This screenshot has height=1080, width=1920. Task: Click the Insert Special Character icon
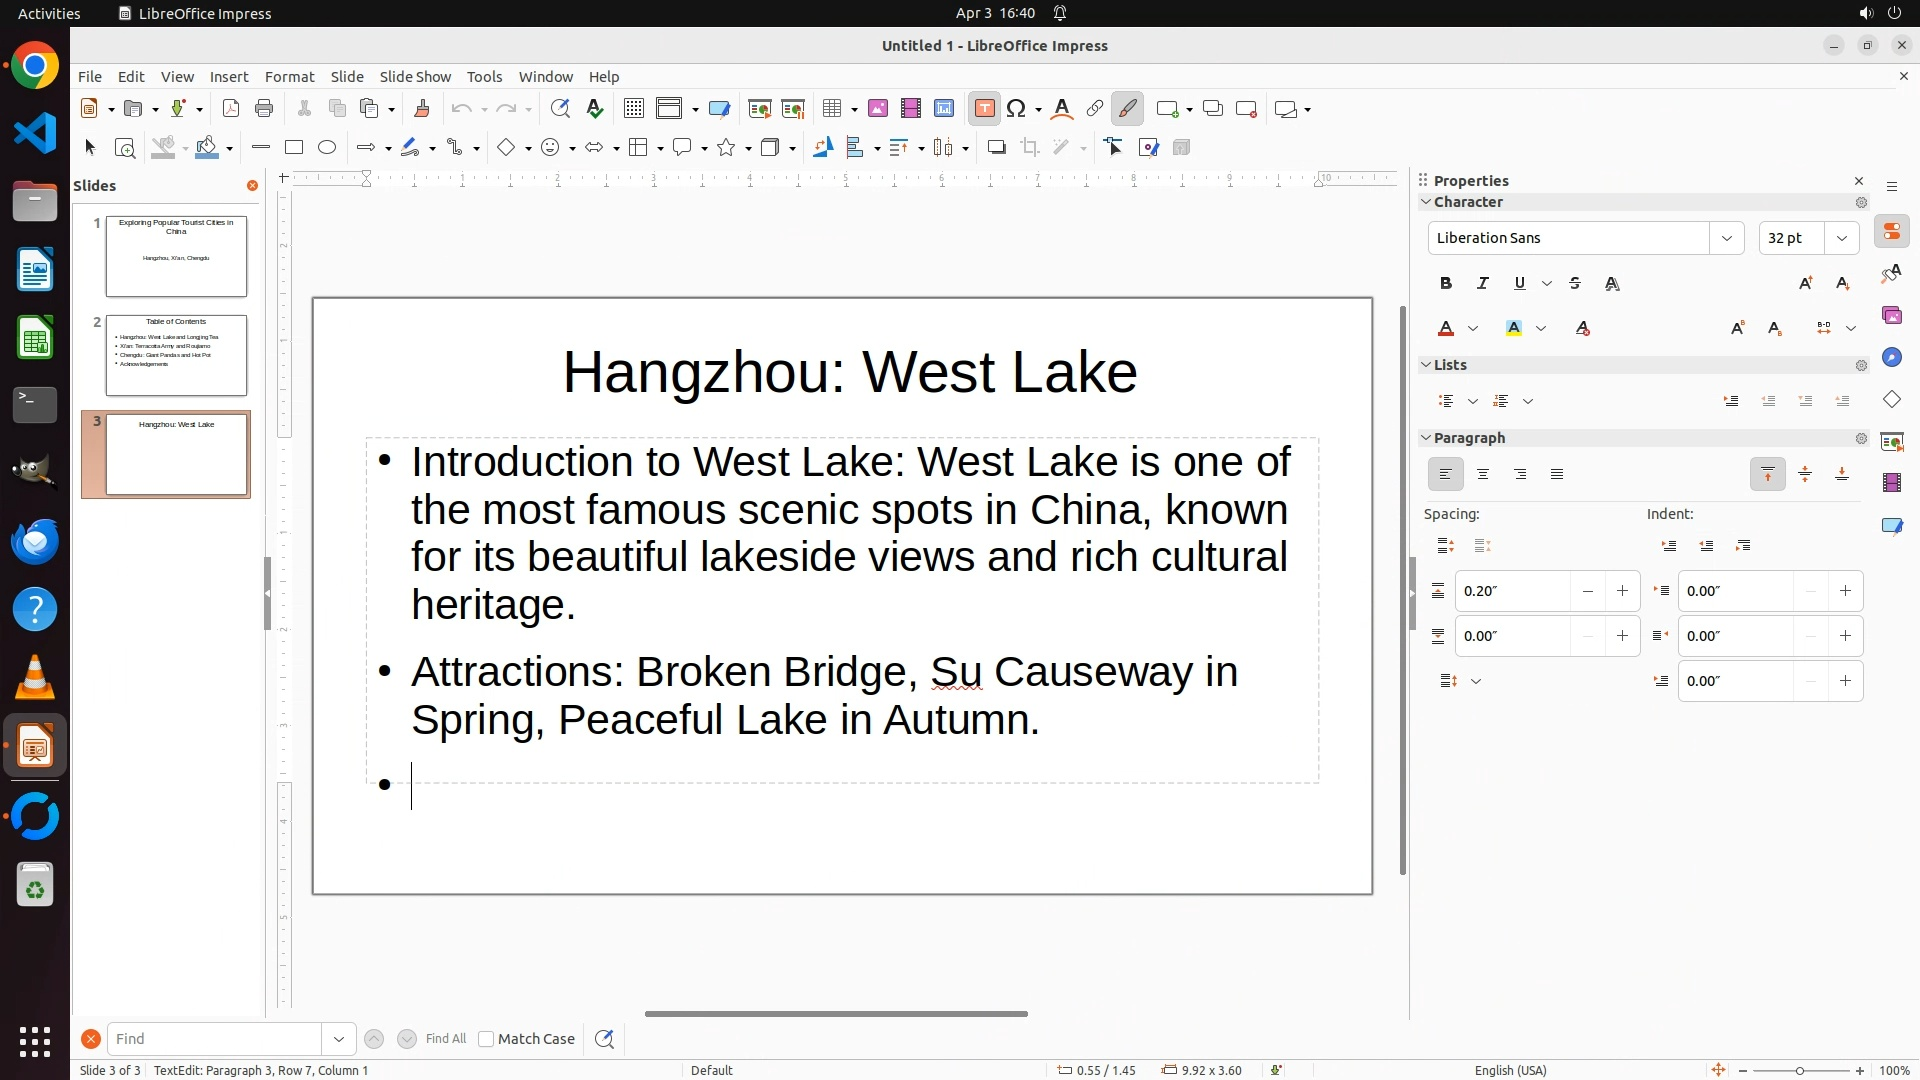tap(1017, 109)
